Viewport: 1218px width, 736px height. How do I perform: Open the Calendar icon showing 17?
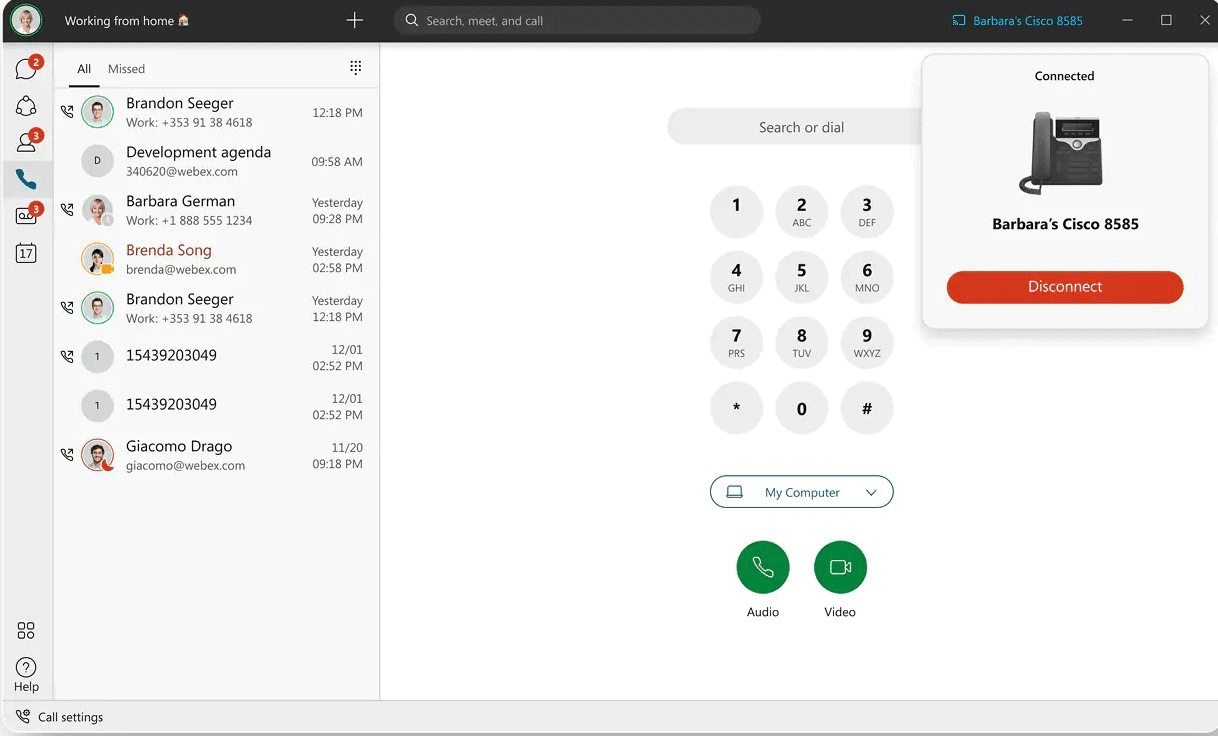[26, 253]
